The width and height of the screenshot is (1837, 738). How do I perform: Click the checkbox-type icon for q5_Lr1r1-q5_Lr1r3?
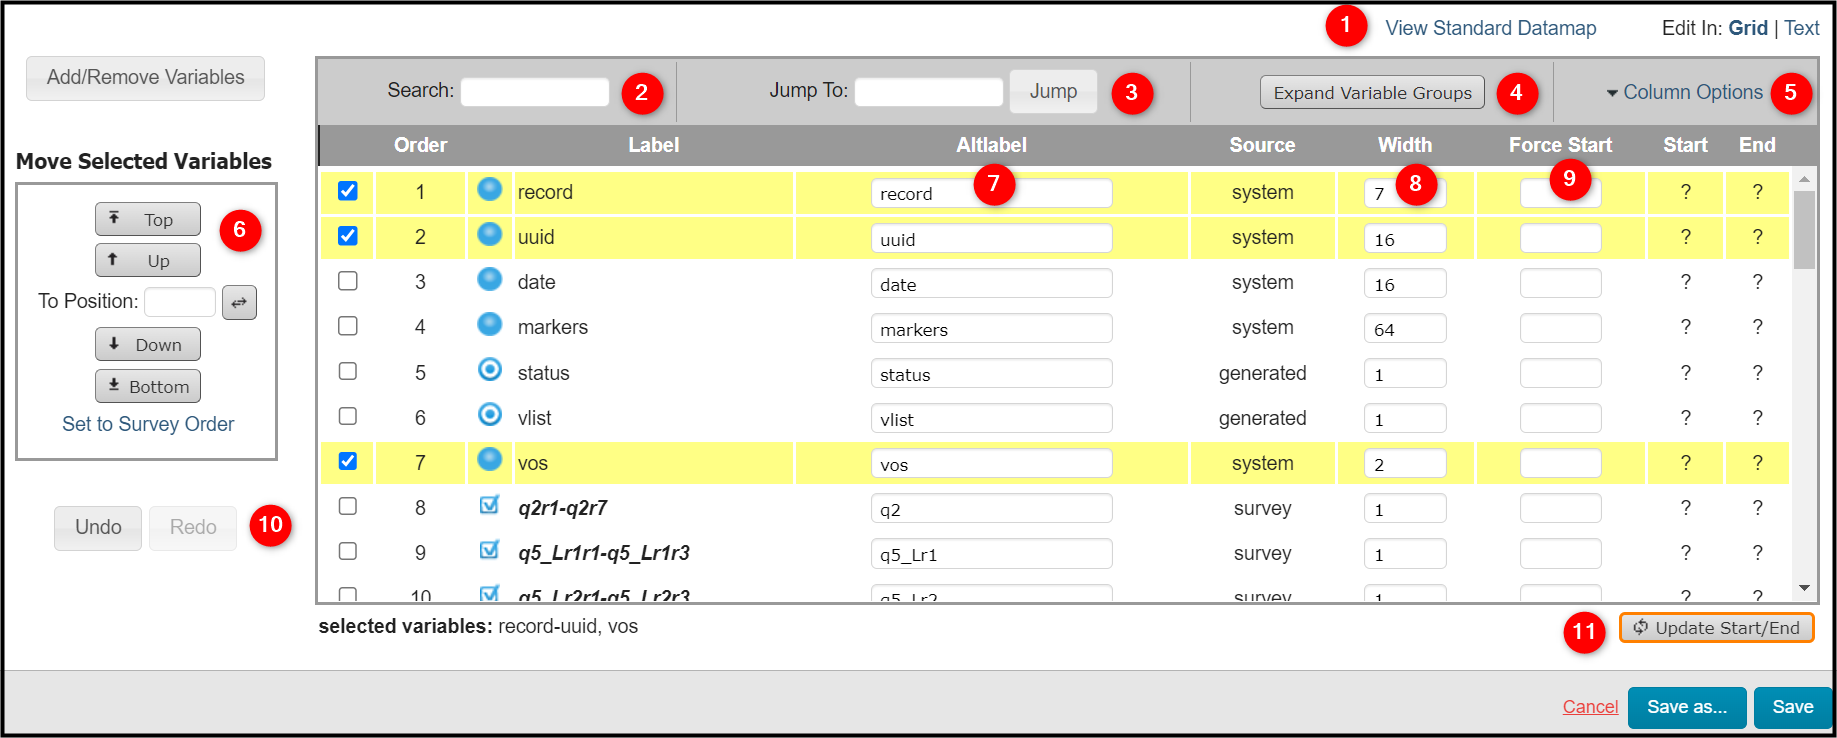[x=489, y=550]
